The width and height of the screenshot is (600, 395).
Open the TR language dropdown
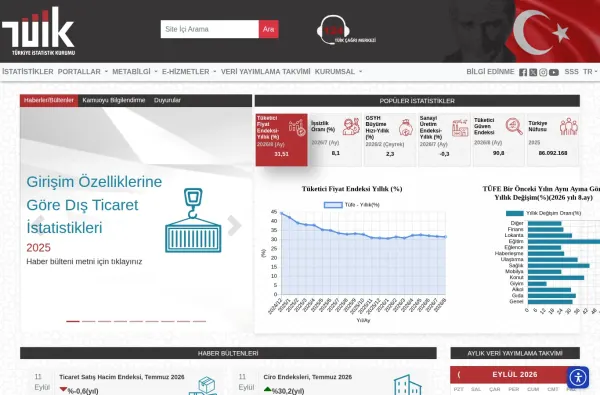coord(590,72)
